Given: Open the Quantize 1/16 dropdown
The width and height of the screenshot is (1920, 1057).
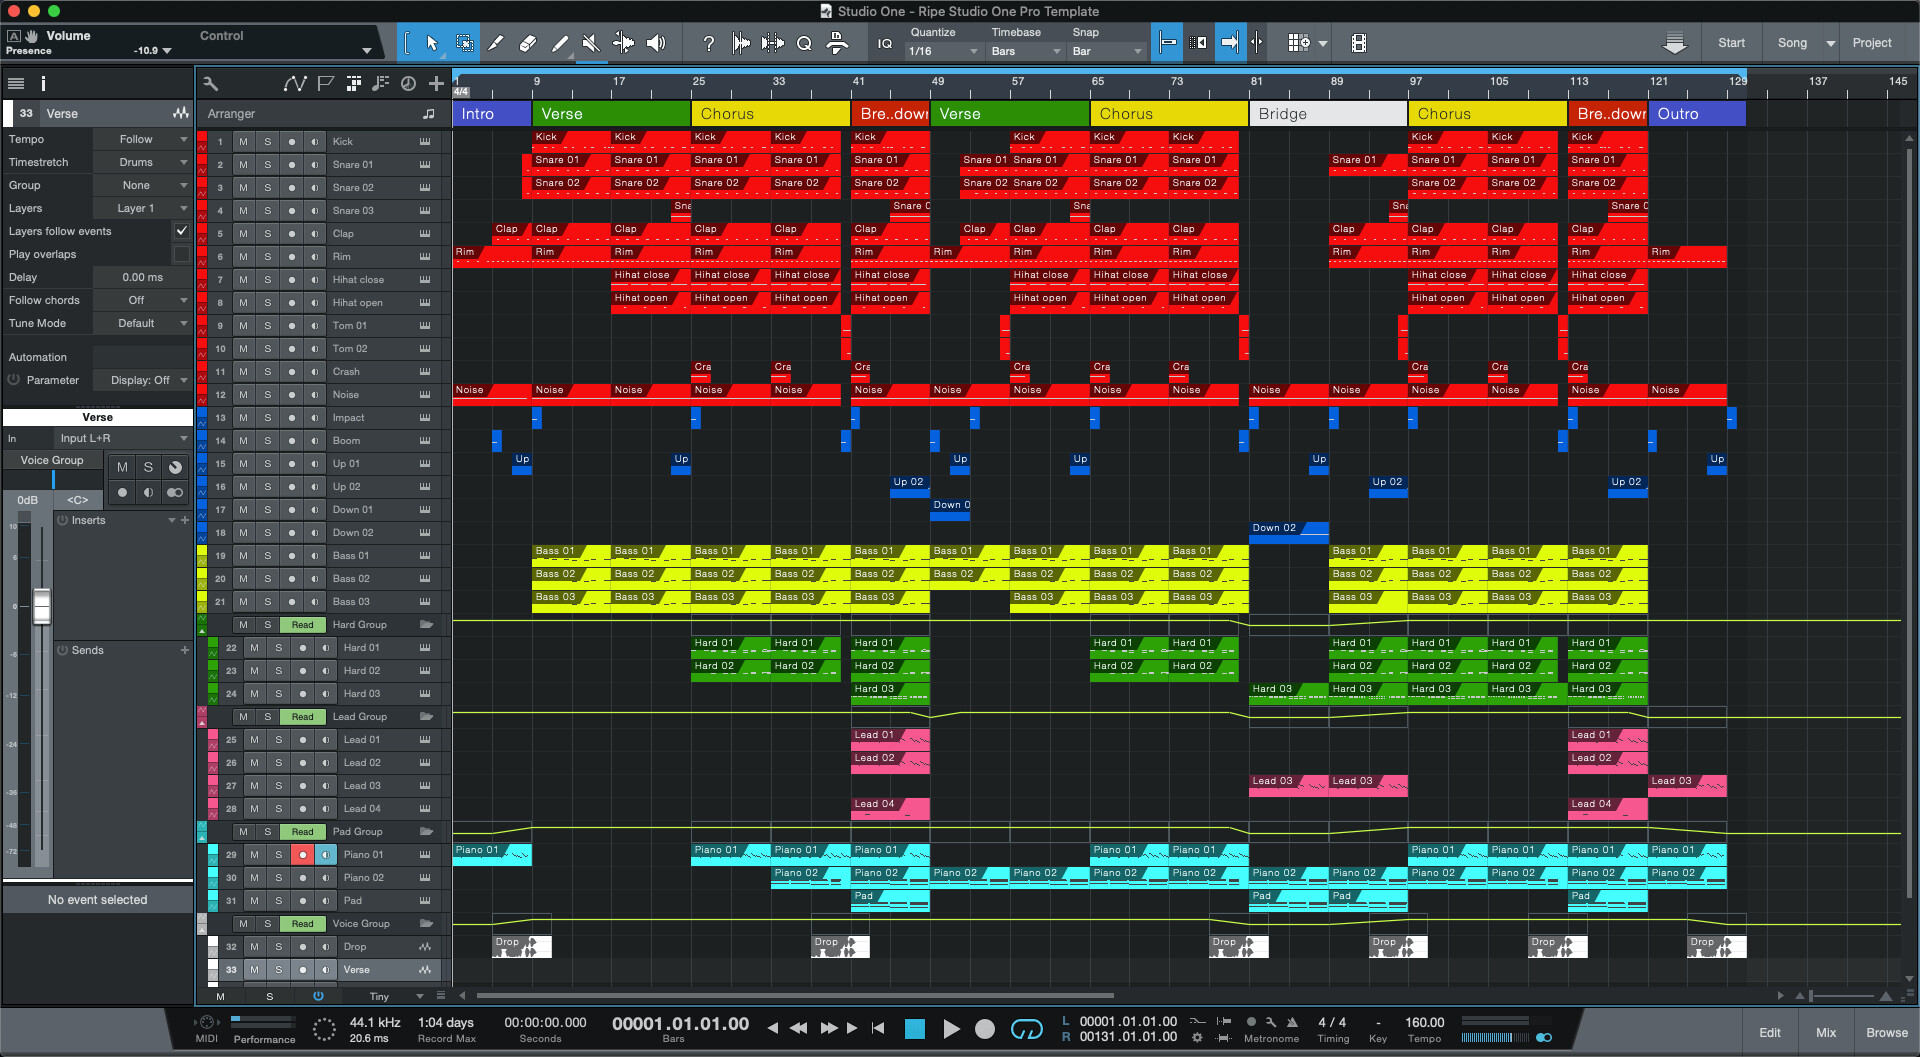Looking at the screenshot, I should 944,51.
